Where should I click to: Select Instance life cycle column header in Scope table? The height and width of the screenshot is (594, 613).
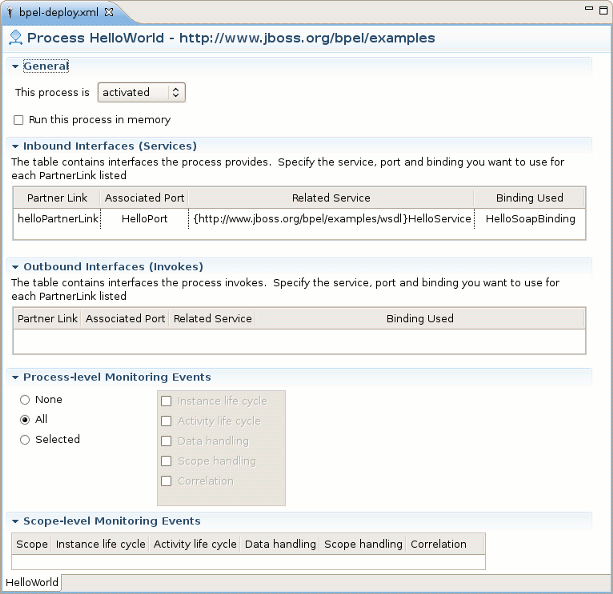[x=100, y=544]
